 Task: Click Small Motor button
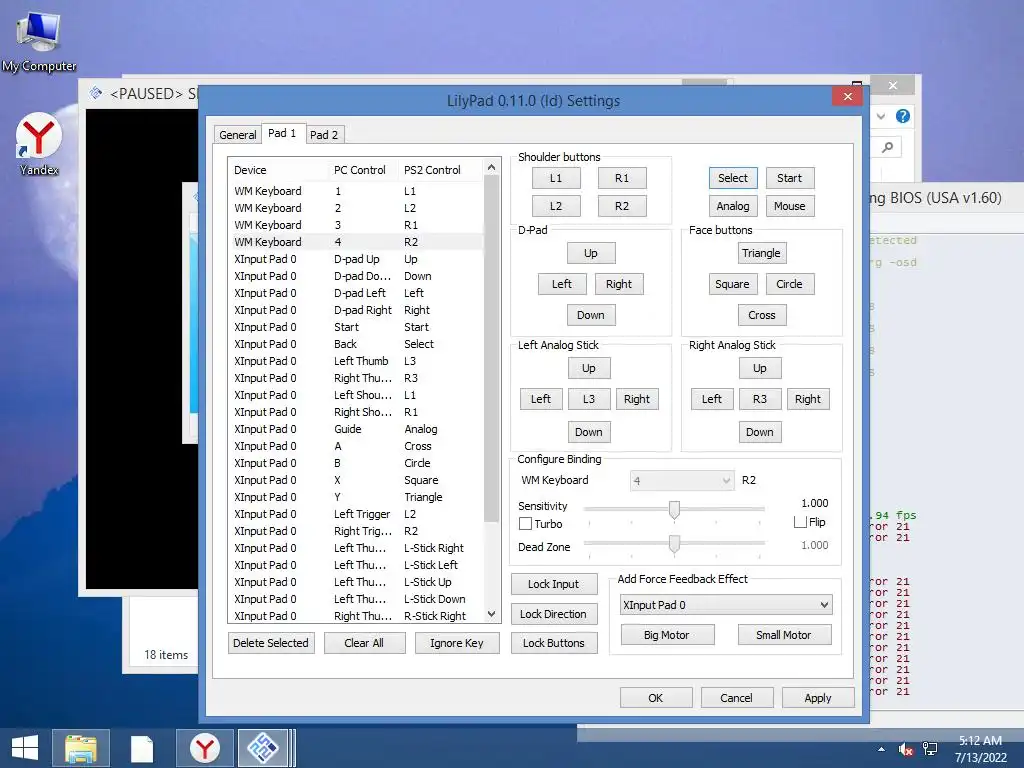[784, 635]
